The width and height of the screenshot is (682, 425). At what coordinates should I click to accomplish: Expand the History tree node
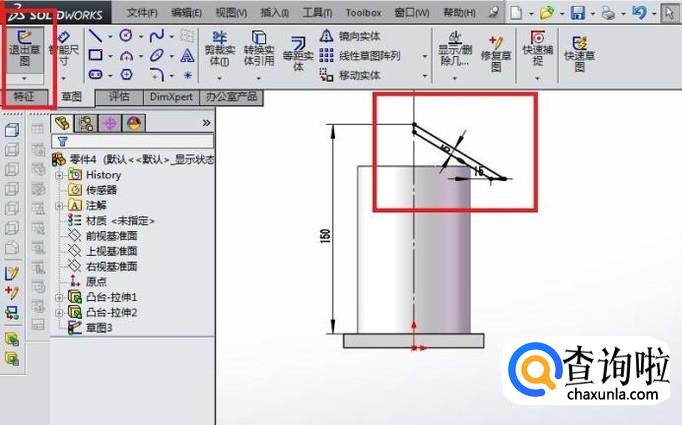click(x=59, y=175)
